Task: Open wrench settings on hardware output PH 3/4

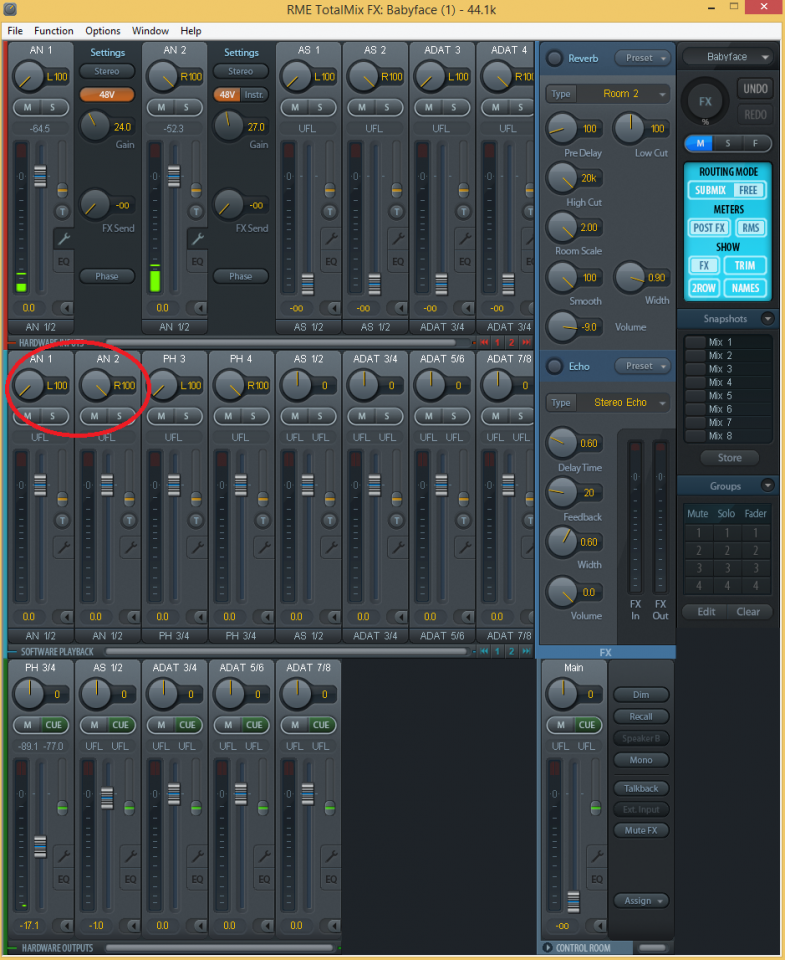Action: pos(62,855)
